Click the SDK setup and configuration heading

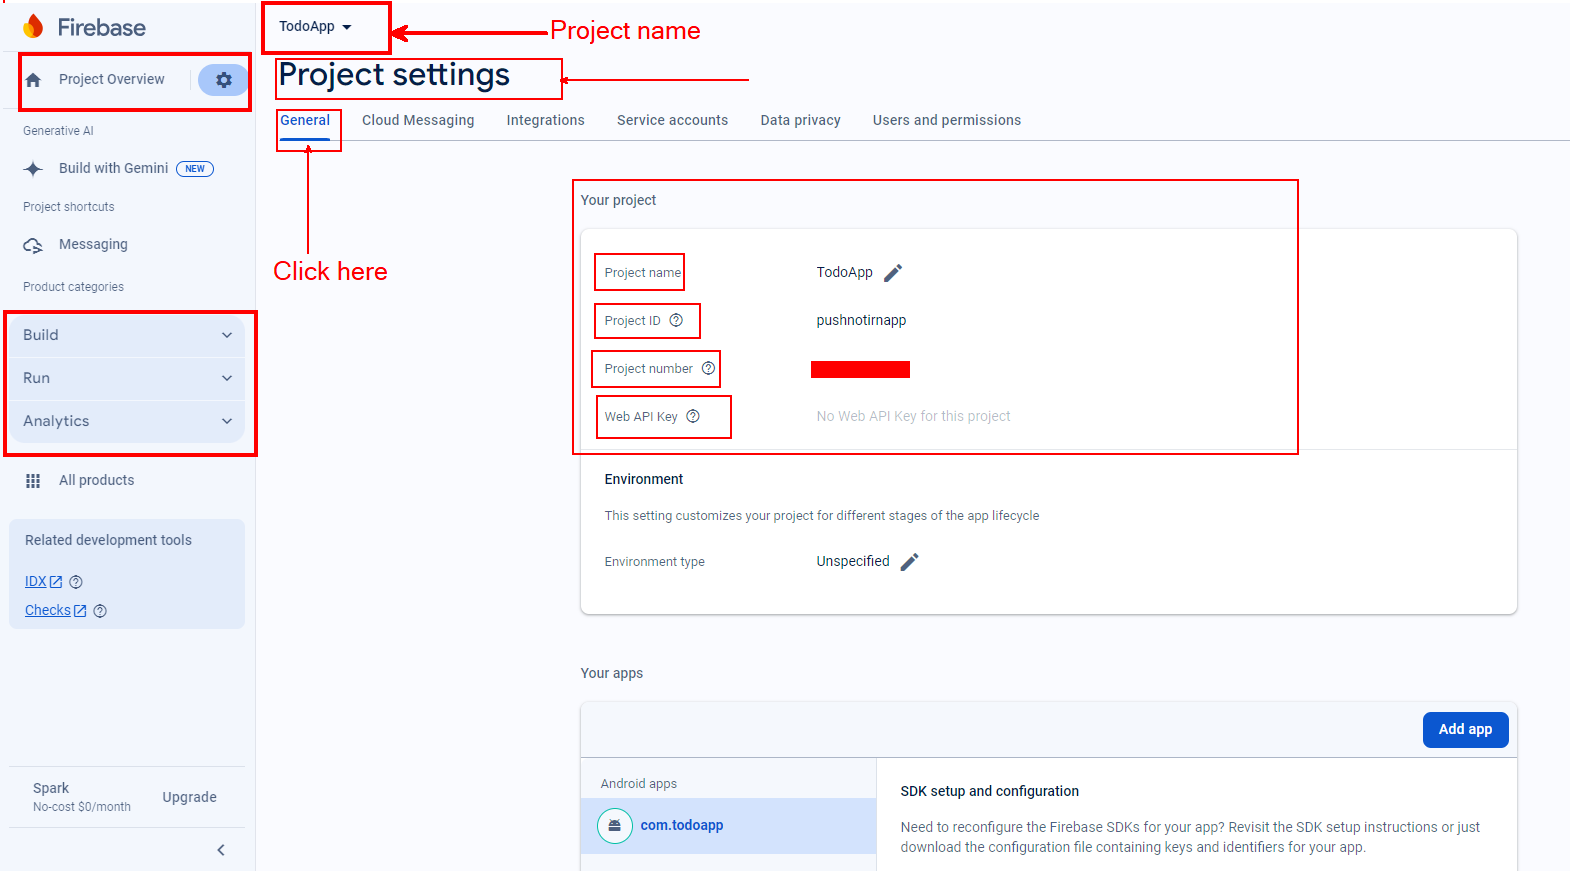coord(990,792)
